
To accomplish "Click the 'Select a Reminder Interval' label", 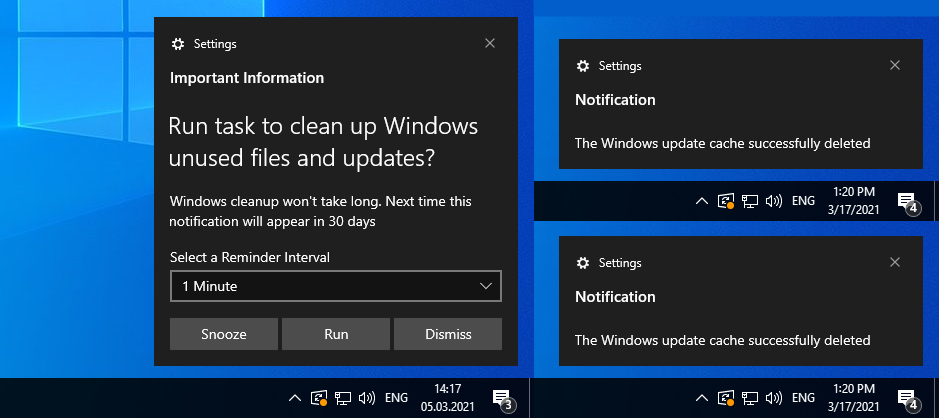I will tap(250, 258).
